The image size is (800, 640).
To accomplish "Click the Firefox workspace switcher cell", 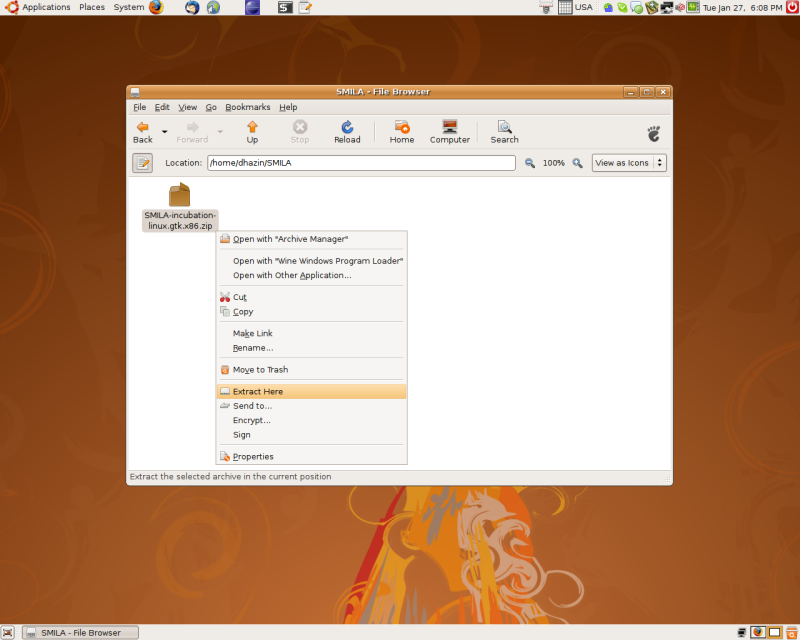I will [758, 632].
